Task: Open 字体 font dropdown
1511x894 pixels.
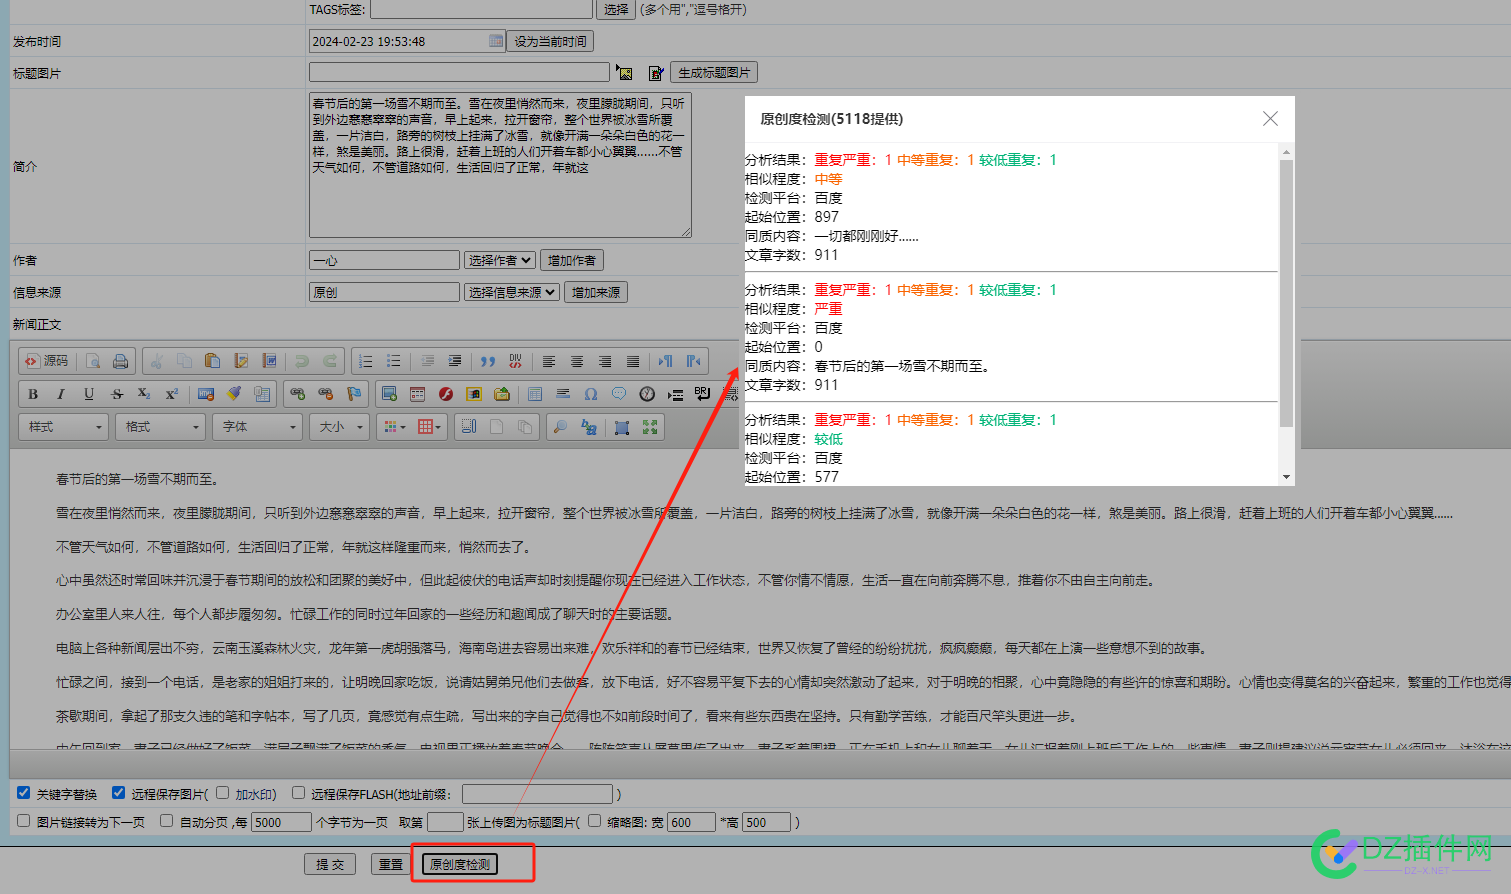Action: (x=257, y=427)
